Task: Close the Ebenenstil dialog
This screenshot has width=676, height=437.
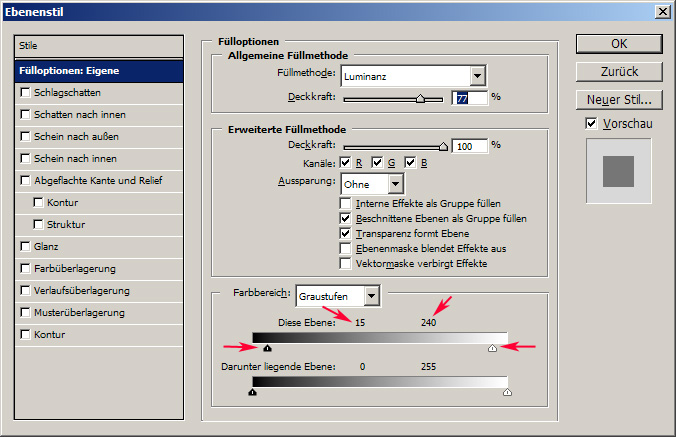Action: [x=663, y=12]
